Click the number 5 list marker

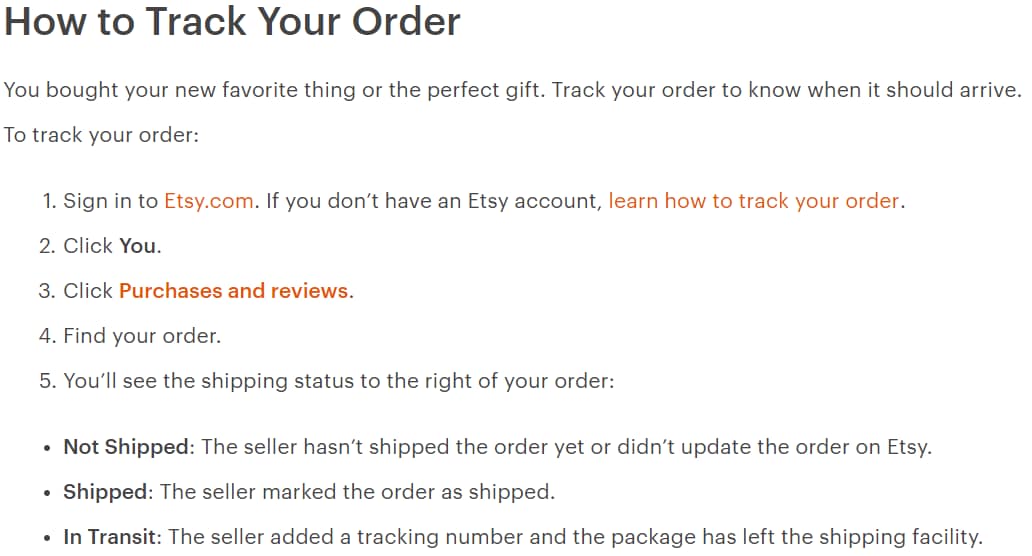tap(46, 381)
